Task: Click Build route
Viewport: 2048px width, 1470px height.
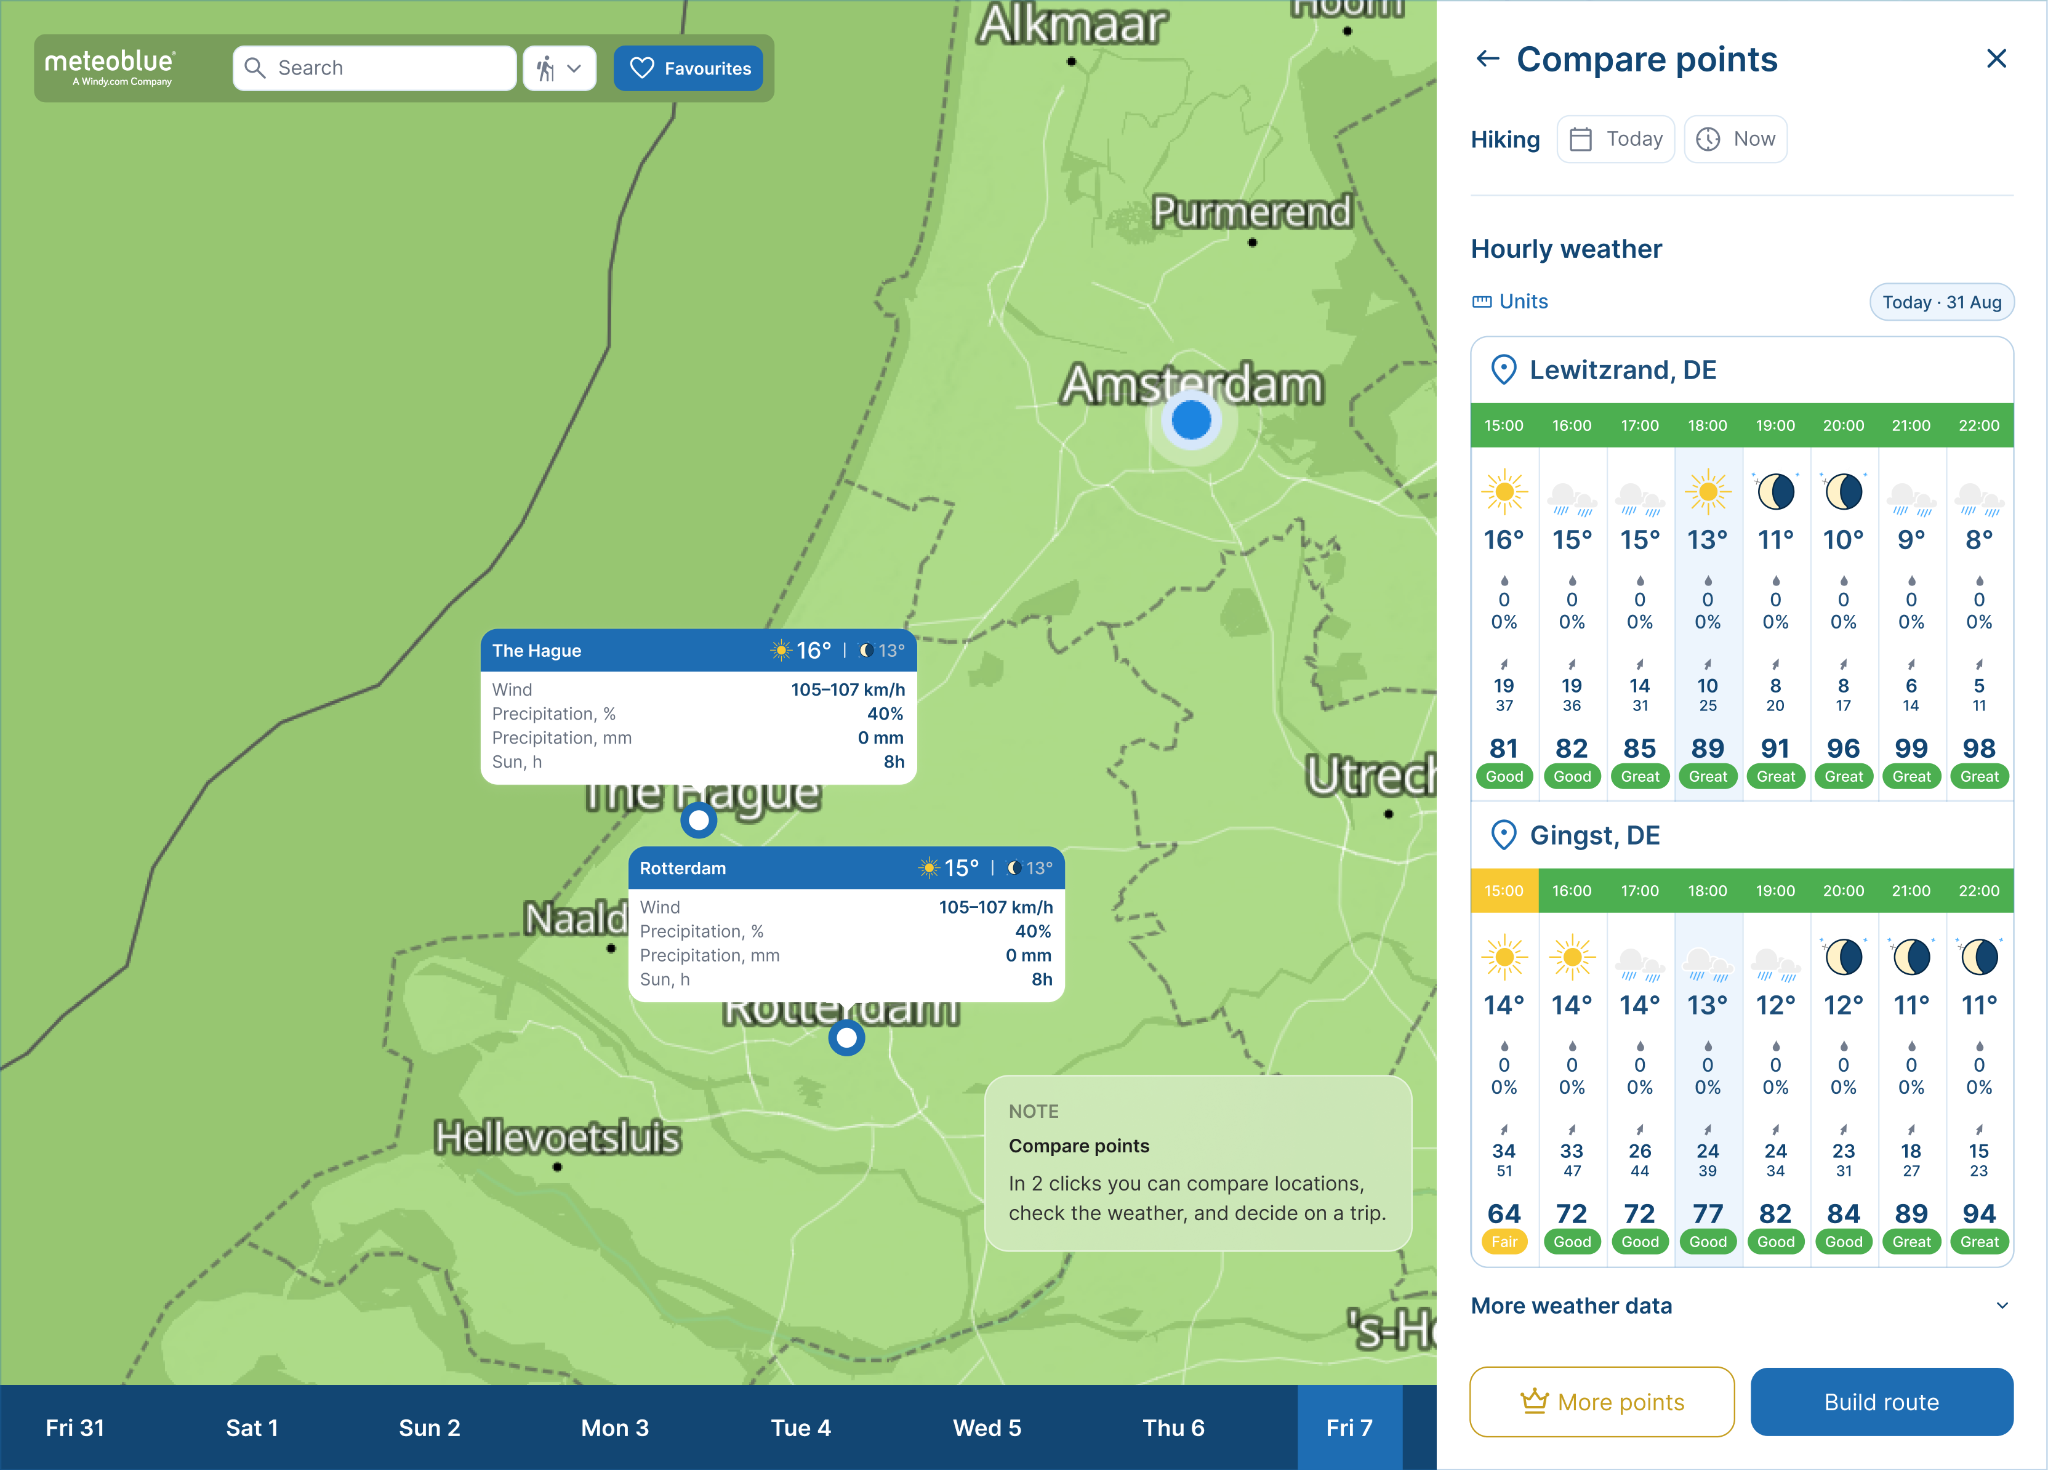Action: pos(1882,1402)
